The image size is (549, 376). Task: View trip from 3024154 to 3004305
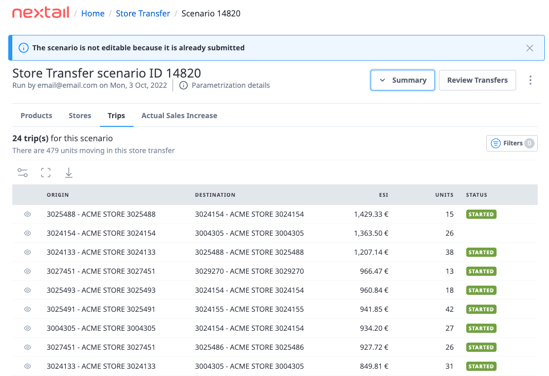pos(27,233)
